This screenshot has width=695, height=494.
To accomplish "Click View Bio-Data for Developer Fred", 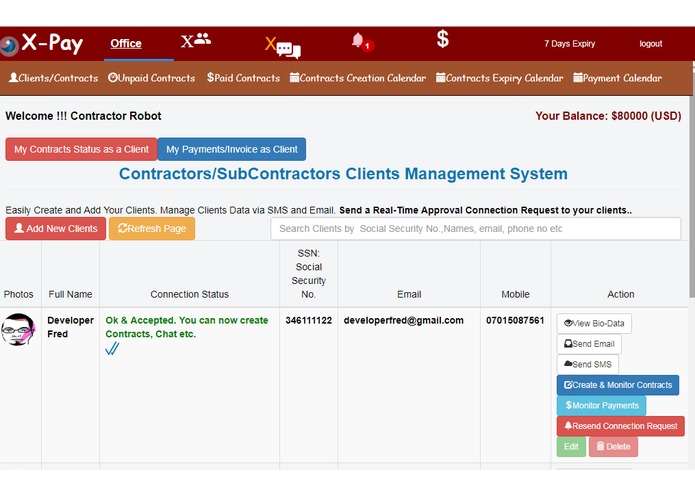I will pyautogui.click(x=594, y=323).
